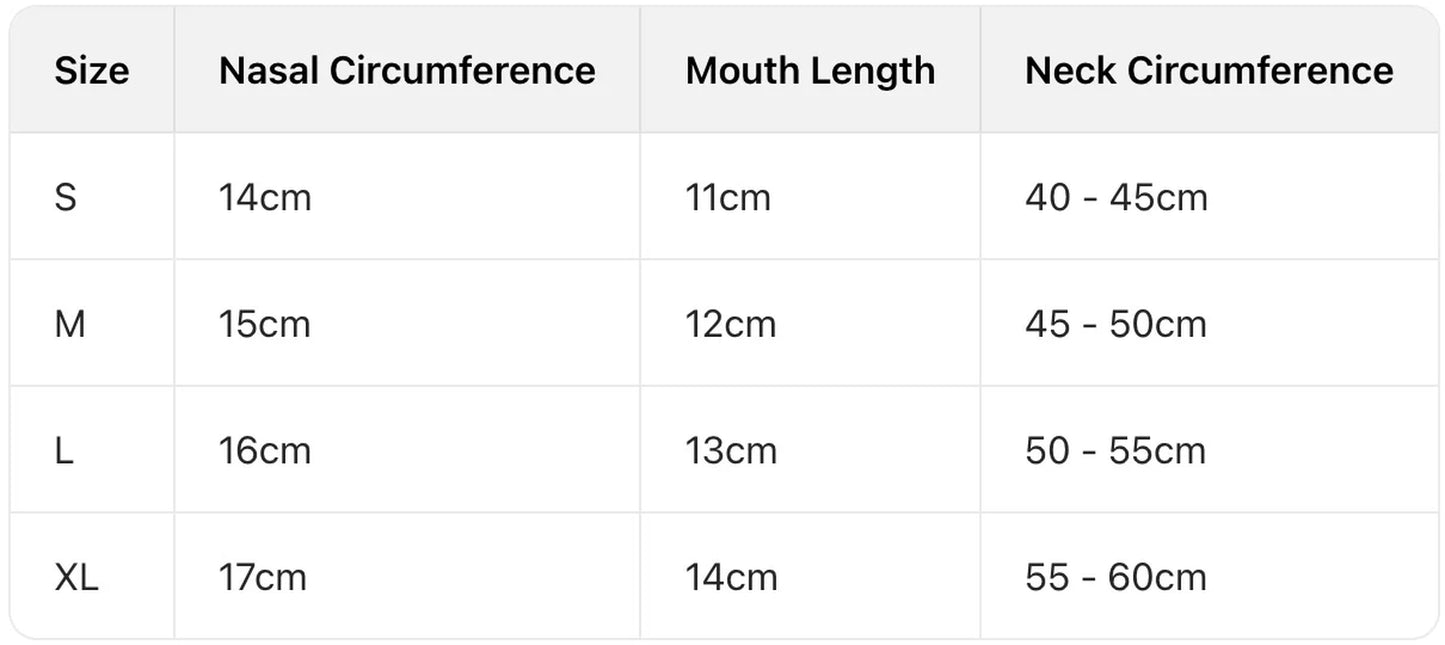This screenshot has width=1445, height=645.
Task: Click the Mouth Length column header
Action: (x=810, y=71)
